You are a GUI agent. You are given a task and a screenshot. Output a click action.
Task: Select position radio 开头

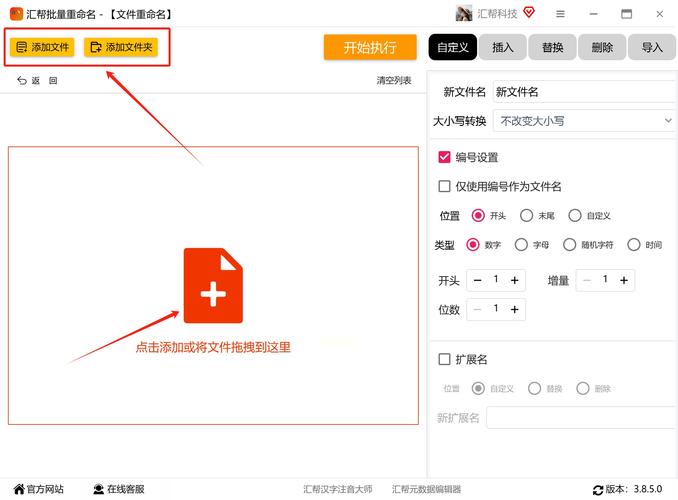[x=478, y=215]
